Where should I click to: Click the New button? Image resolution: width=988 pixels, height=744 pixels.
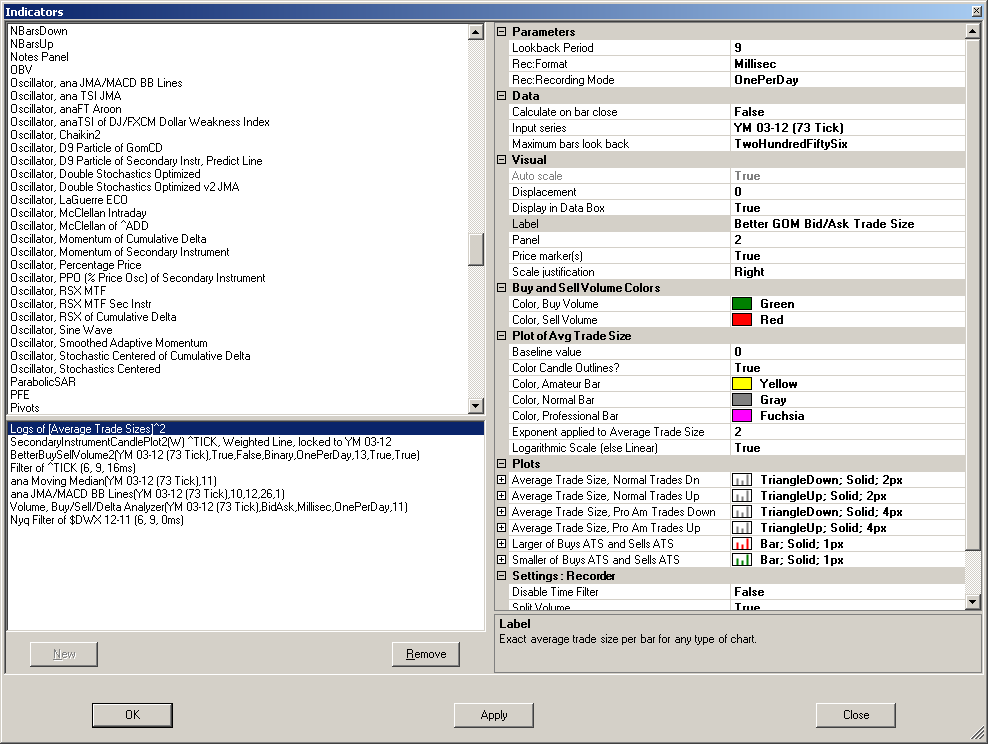click(64, 654)
